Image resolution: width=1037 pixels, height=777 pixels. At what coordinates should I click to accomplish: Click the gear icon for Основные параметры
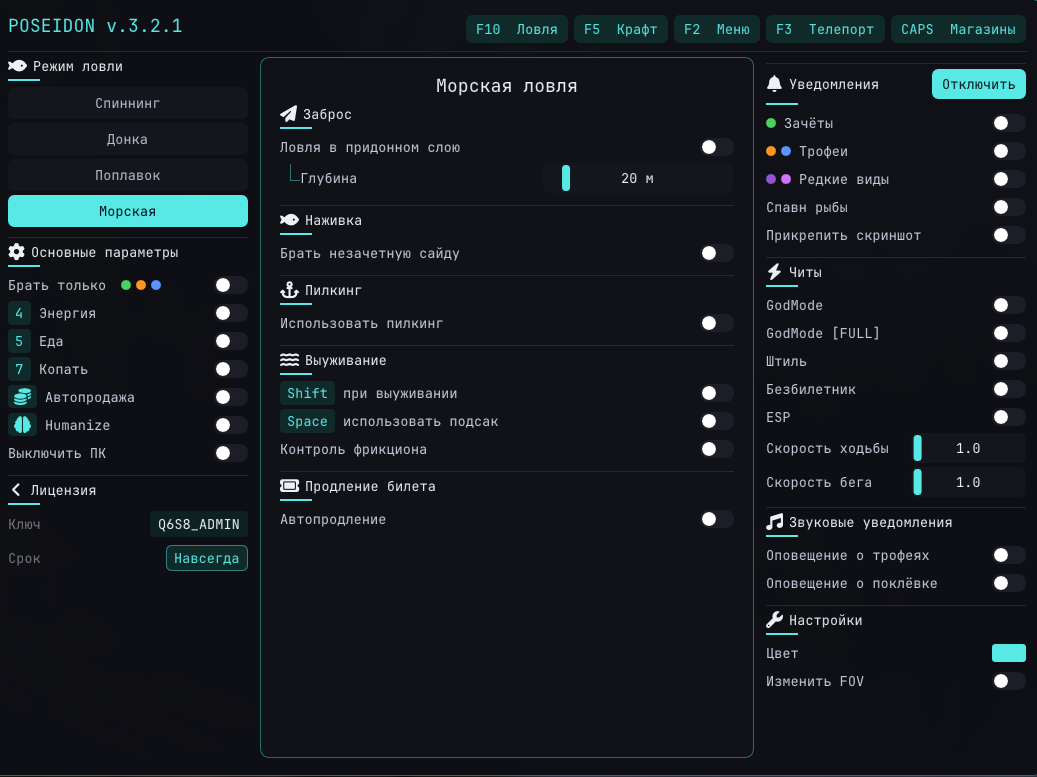[17, 252]
